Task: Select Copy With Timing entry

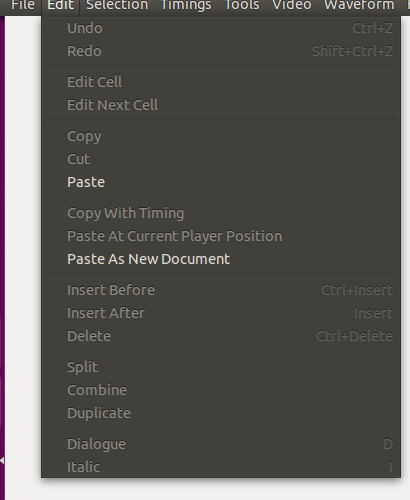Action: point(221,213)
